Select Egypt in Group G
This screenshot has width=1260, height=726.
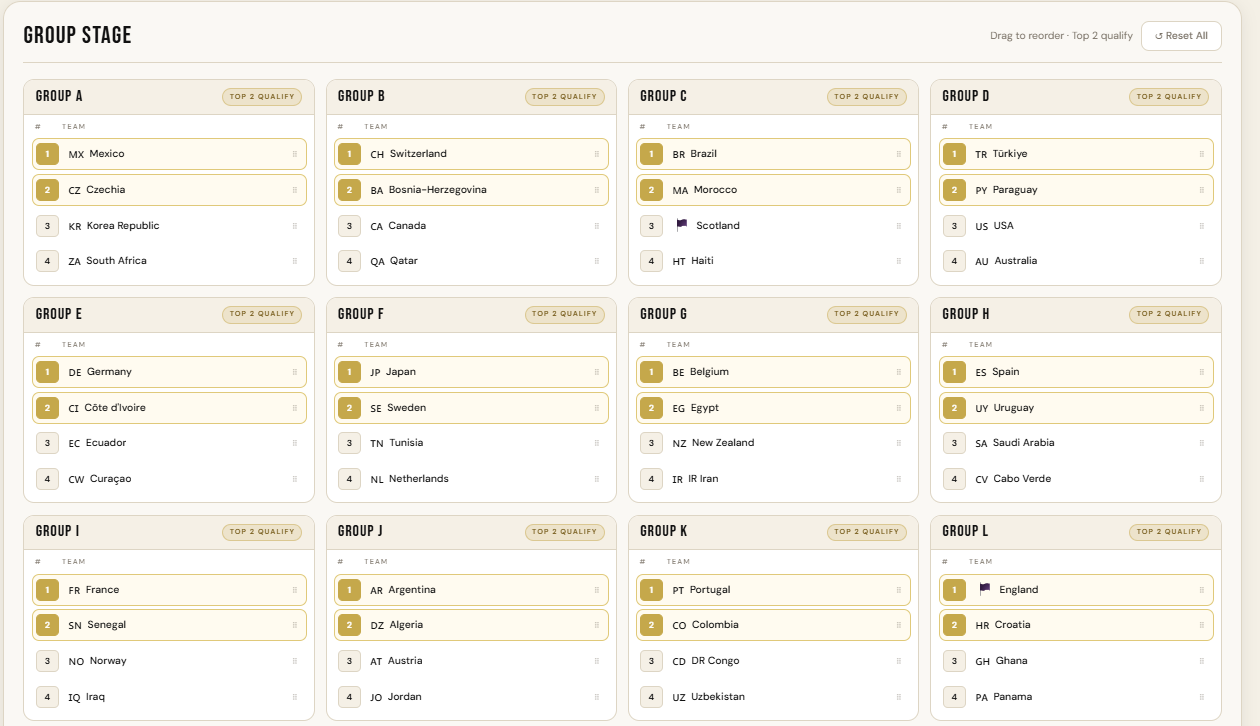coord(773,408)
